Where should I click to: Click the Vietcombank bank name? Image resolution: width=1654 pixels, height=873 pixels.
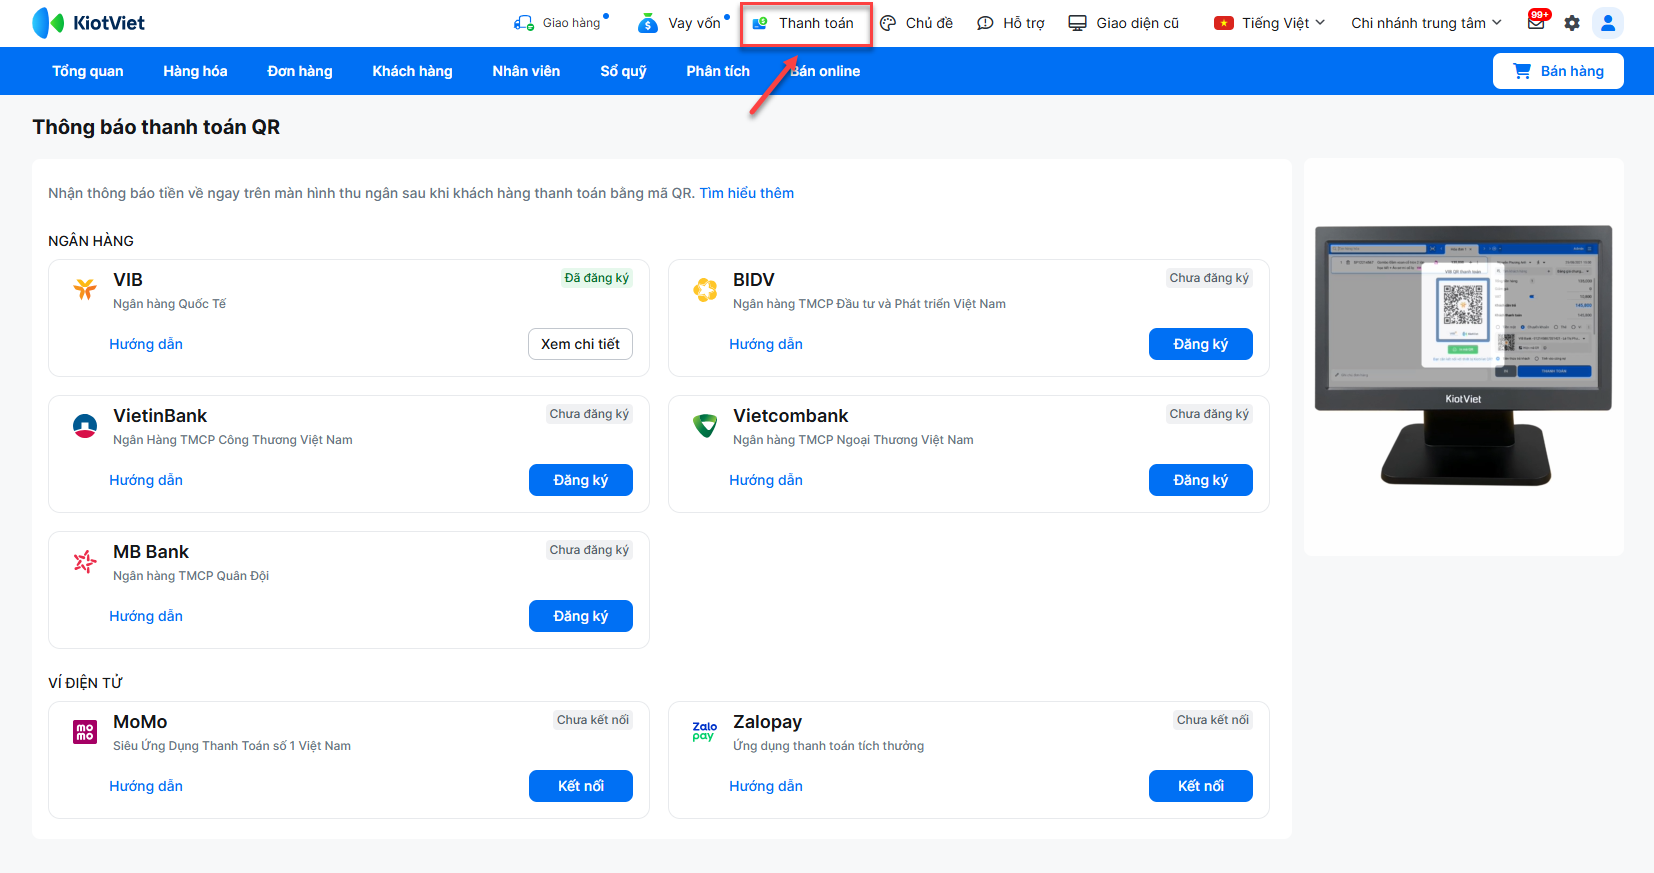click(x=790, y=416)
